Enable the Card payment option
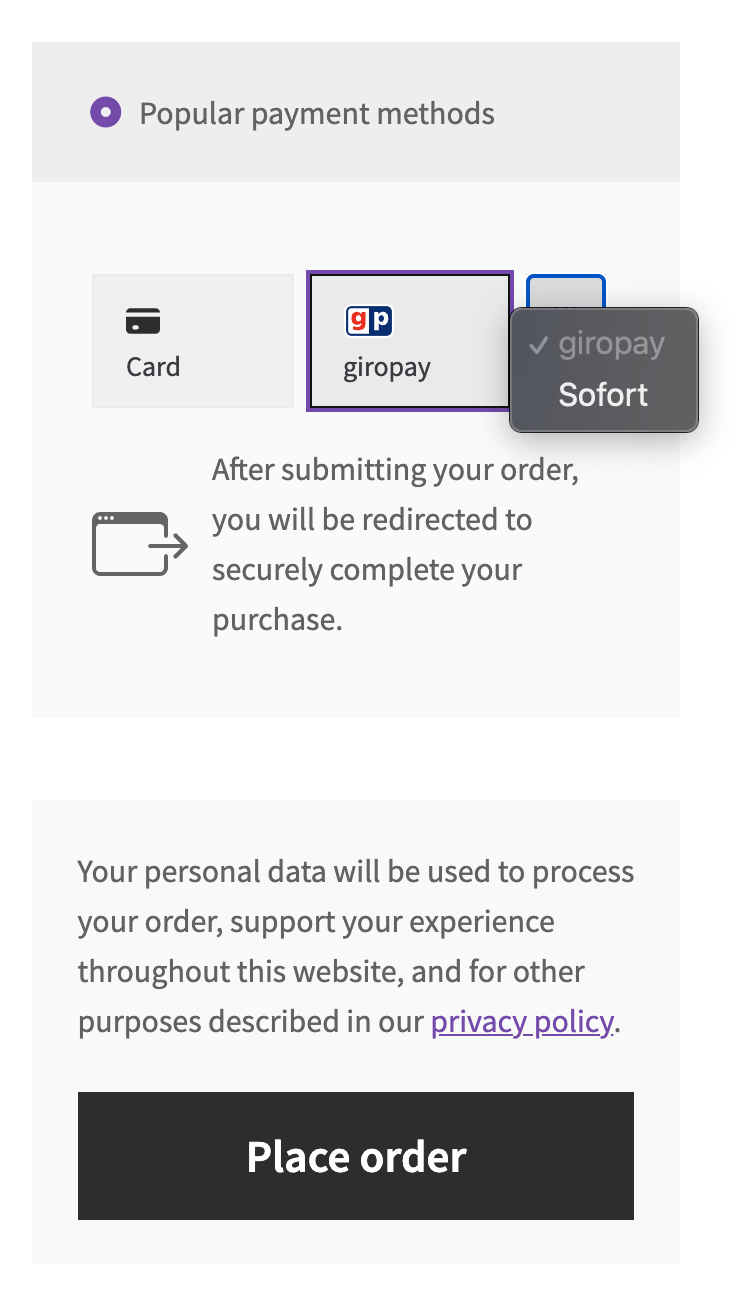The height and width of the screenshot is (1304, 742). point(192,340)
